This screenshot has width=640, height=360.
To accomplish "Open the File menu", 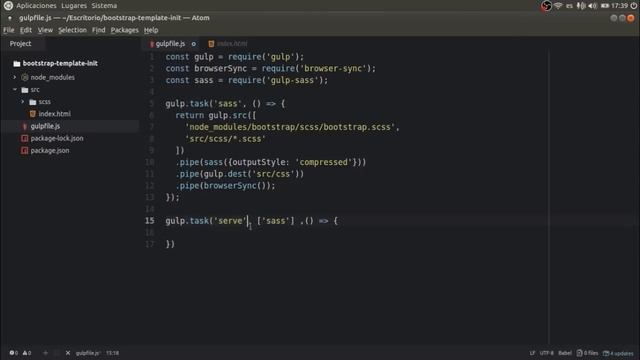I will coord(9,30).
